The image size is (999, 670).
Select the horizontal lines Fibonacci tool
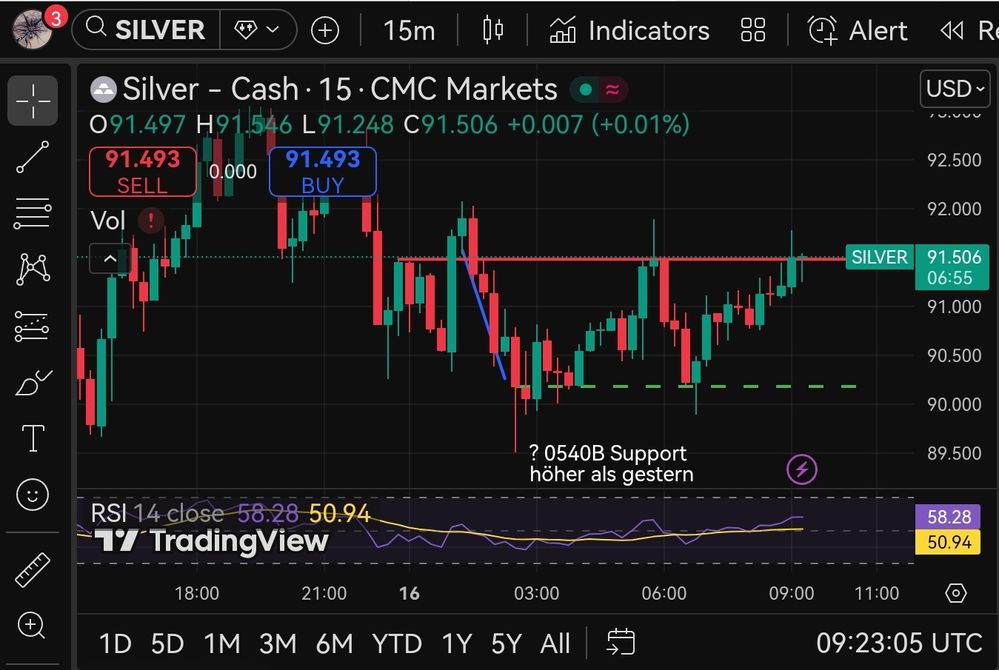point(32,213)
